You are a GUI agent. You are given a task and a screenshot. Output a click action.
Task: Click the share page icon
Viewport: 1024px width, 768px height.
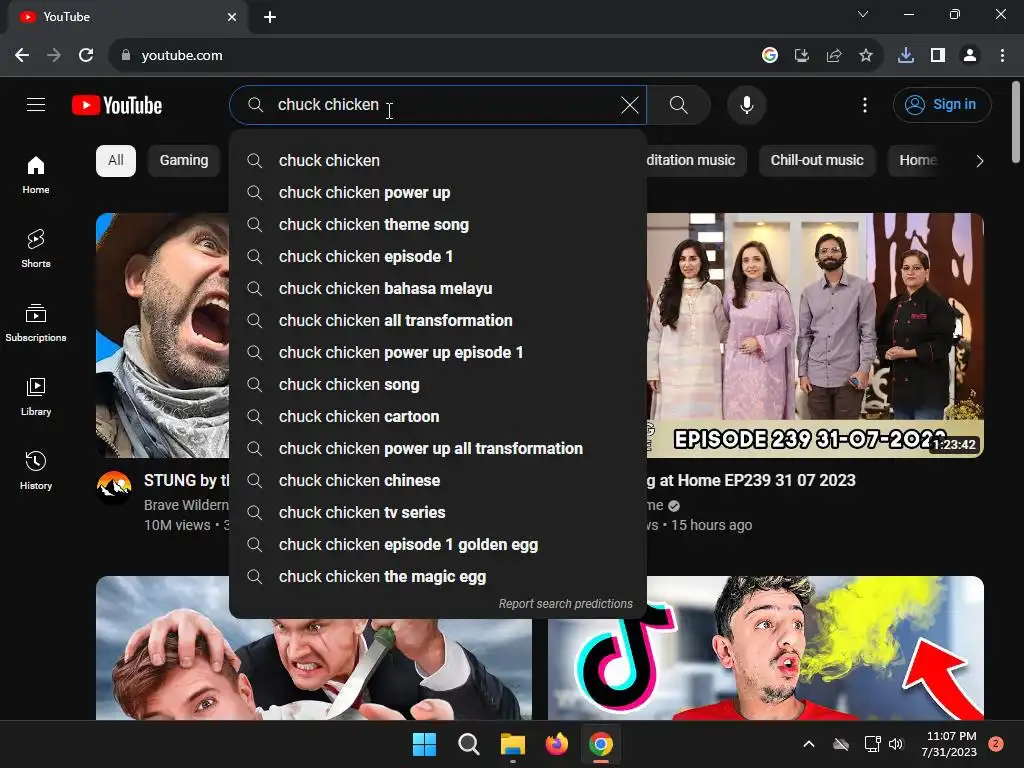[834, 56]
